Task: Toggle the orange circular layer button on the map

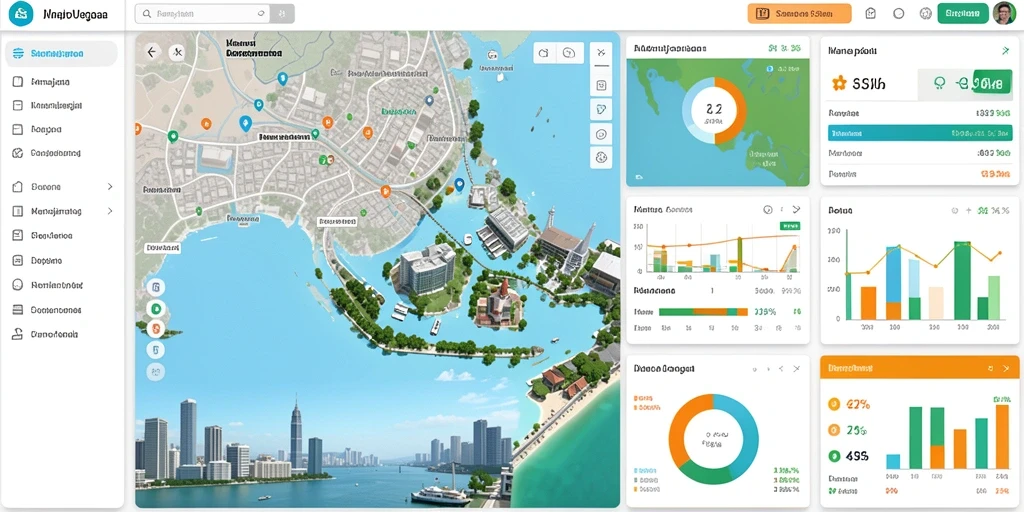Action: point(155,329)
